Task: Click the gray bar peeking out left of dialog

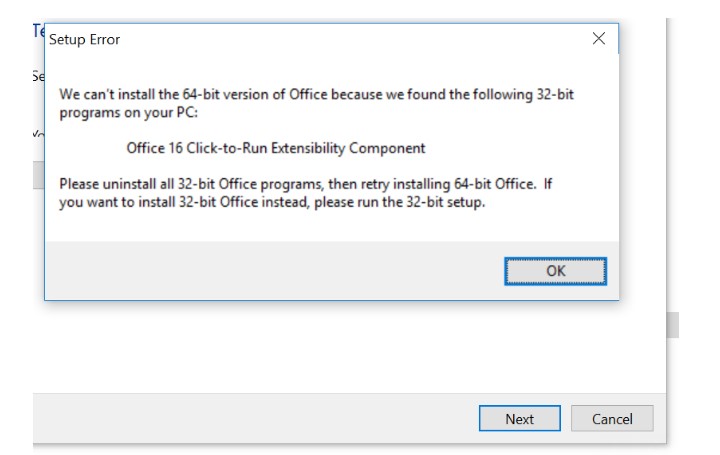Action: [39, 175]
